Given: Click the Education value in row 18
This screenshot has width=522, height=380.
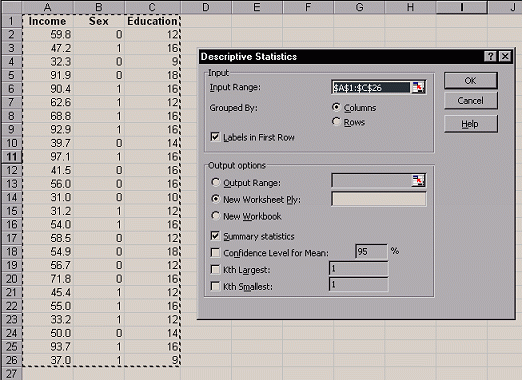Looking at the screenshot, I should [152, 252].
